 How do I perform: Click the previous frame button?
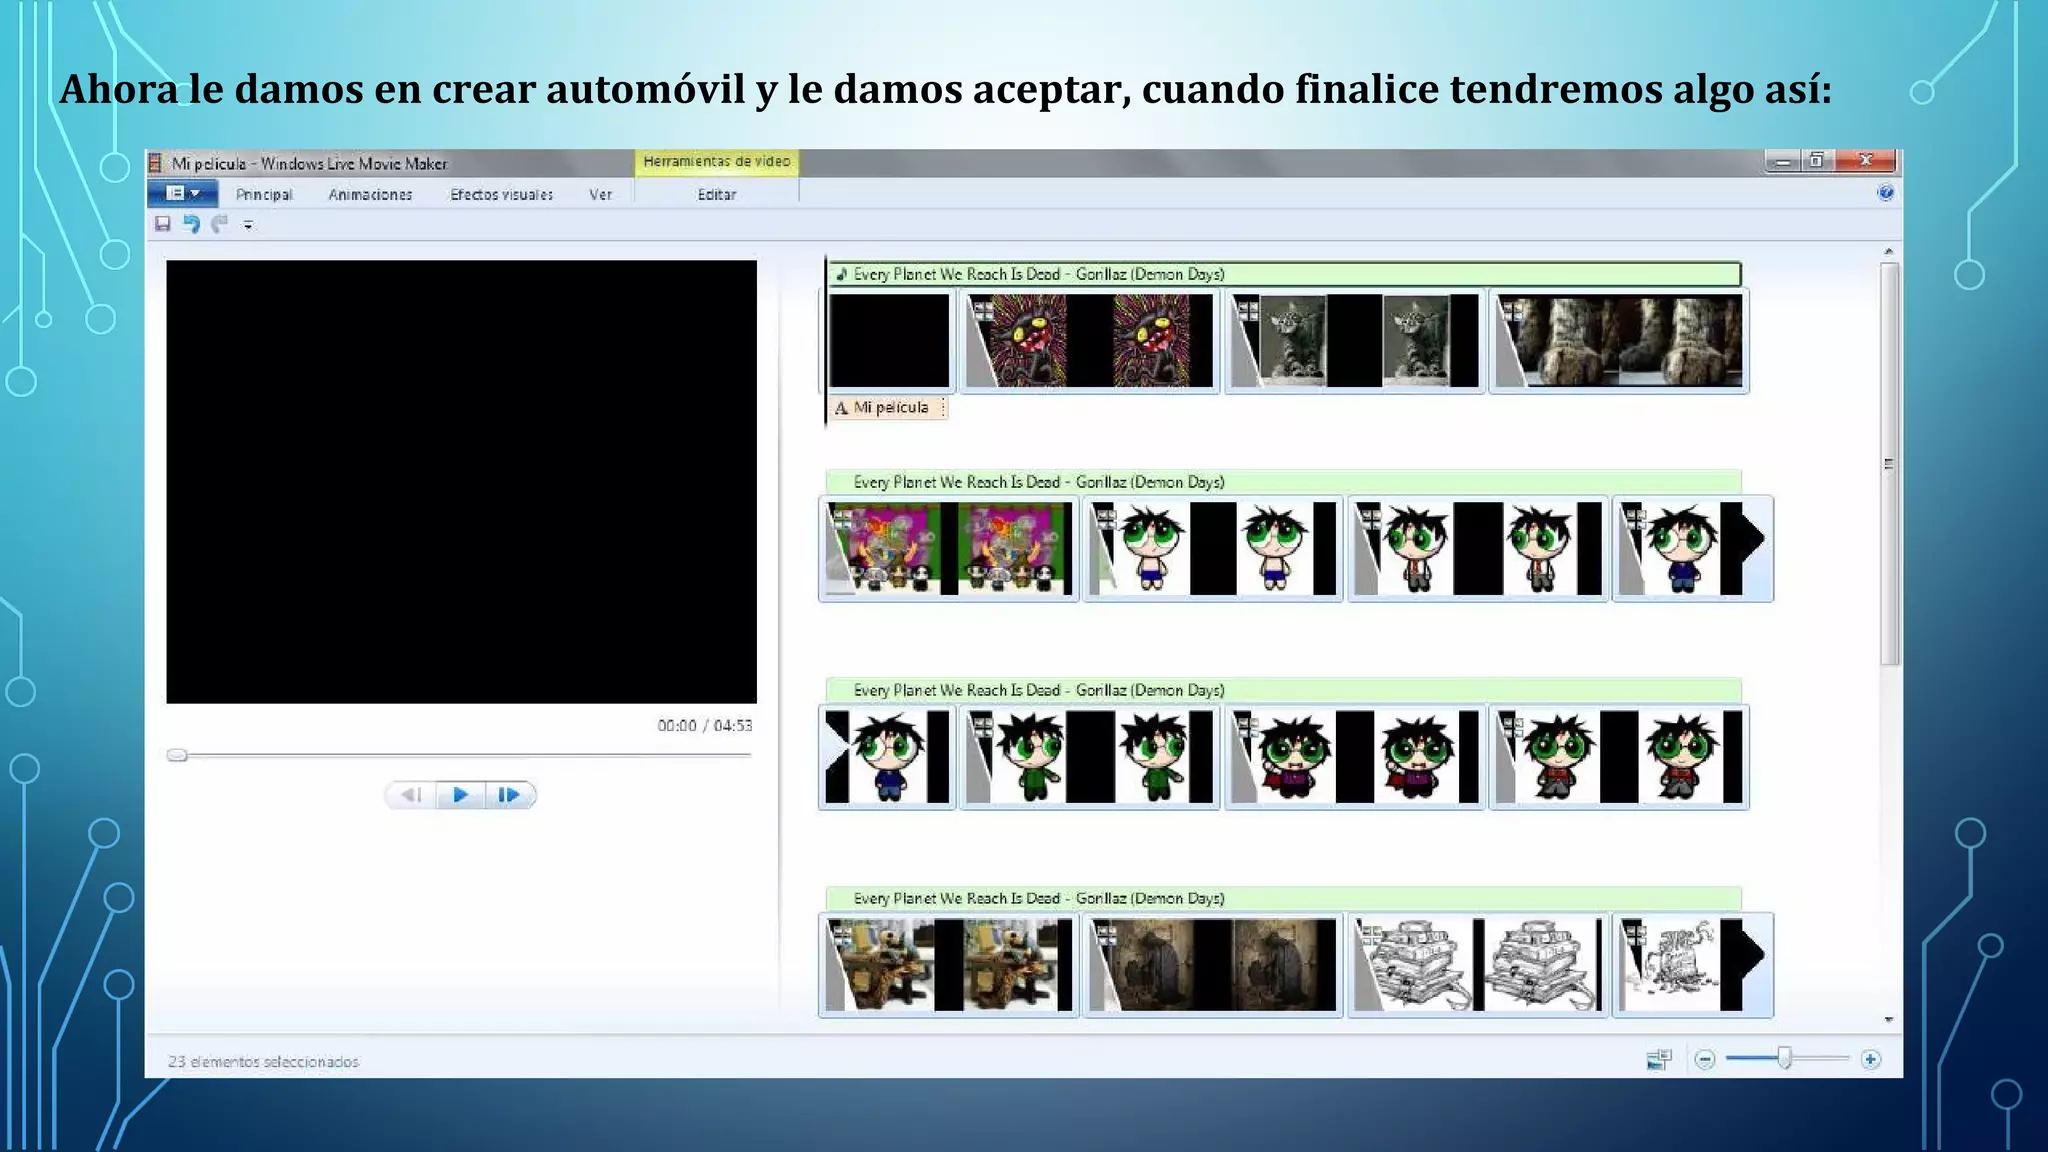point(411,795)
